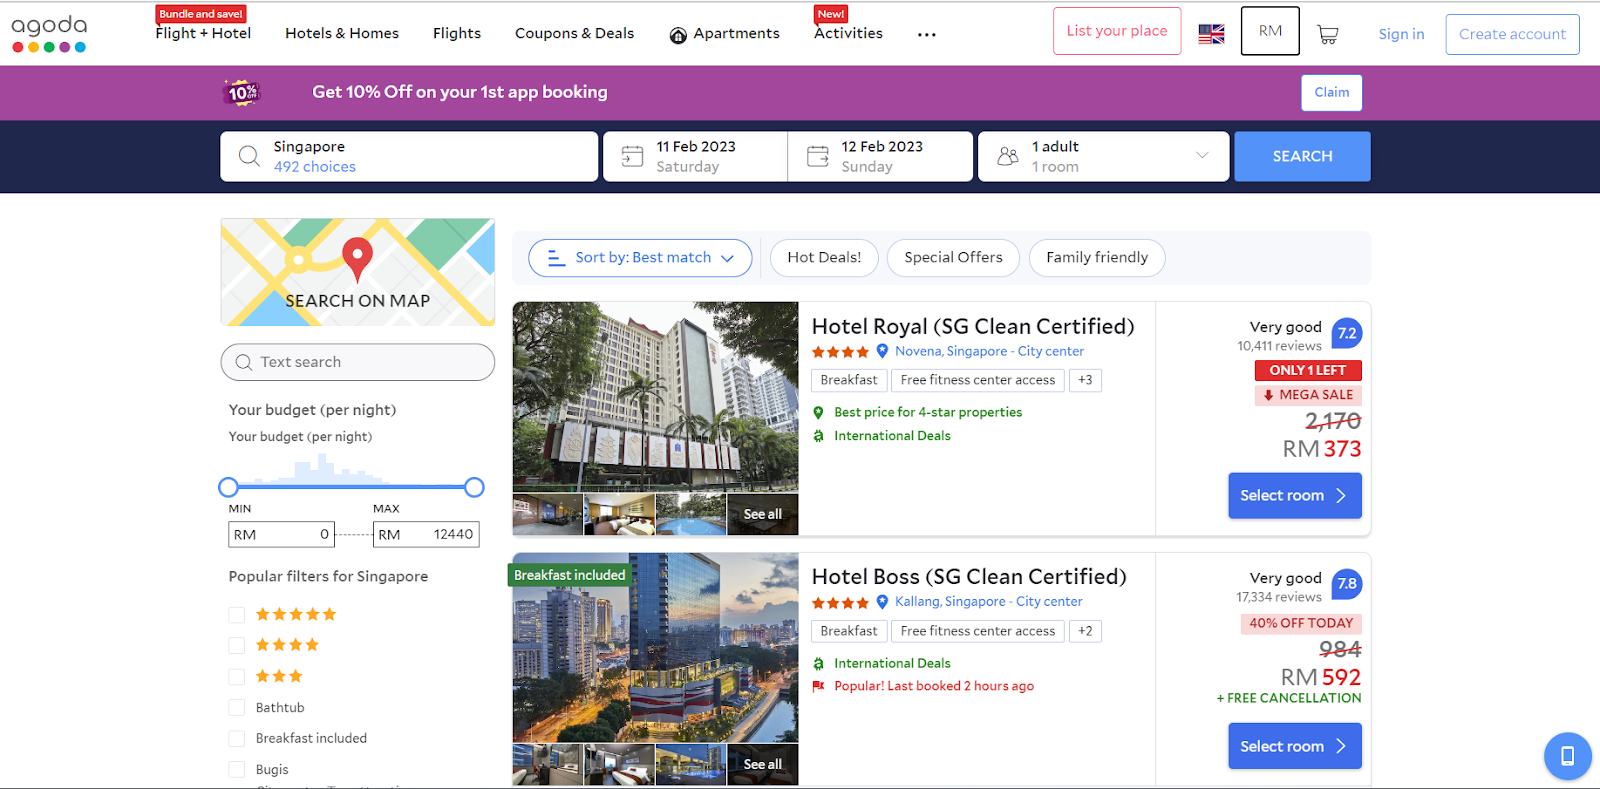Click the MIN budget input field

click(x=281, y=535)
